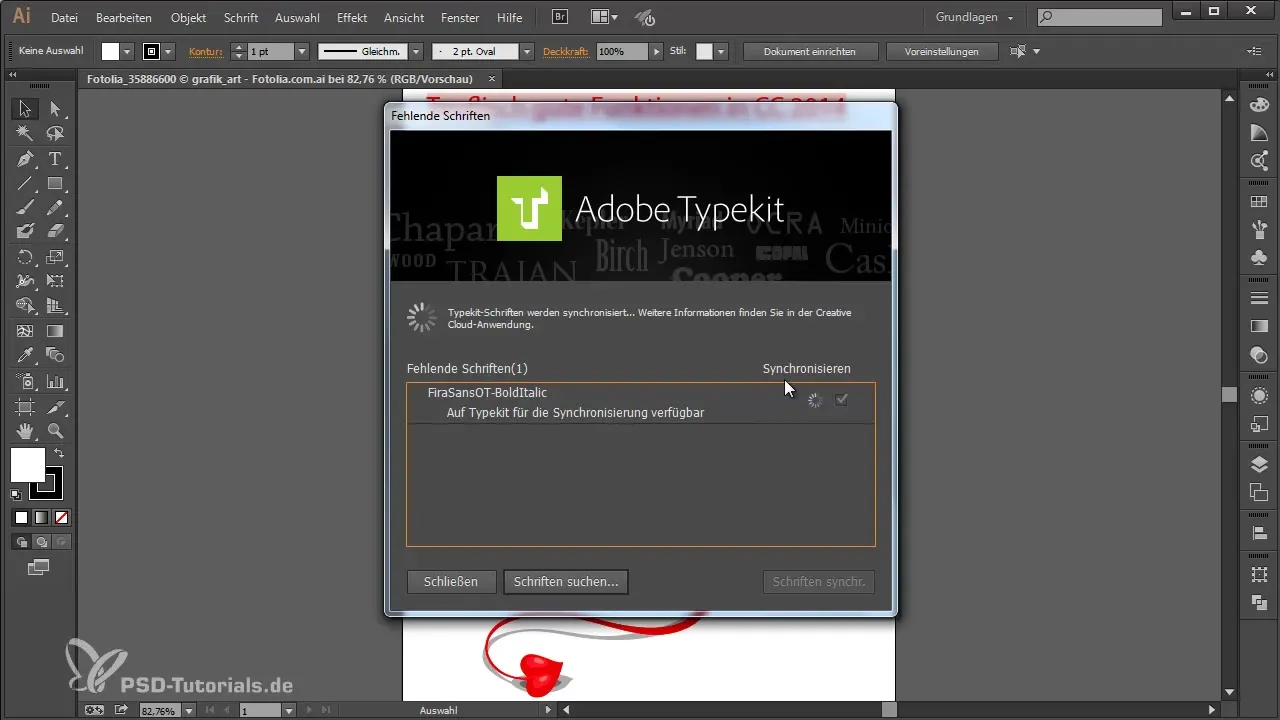Open the Objekt menu
Viewport: 1280px width, 720px height.
point(190,18)
